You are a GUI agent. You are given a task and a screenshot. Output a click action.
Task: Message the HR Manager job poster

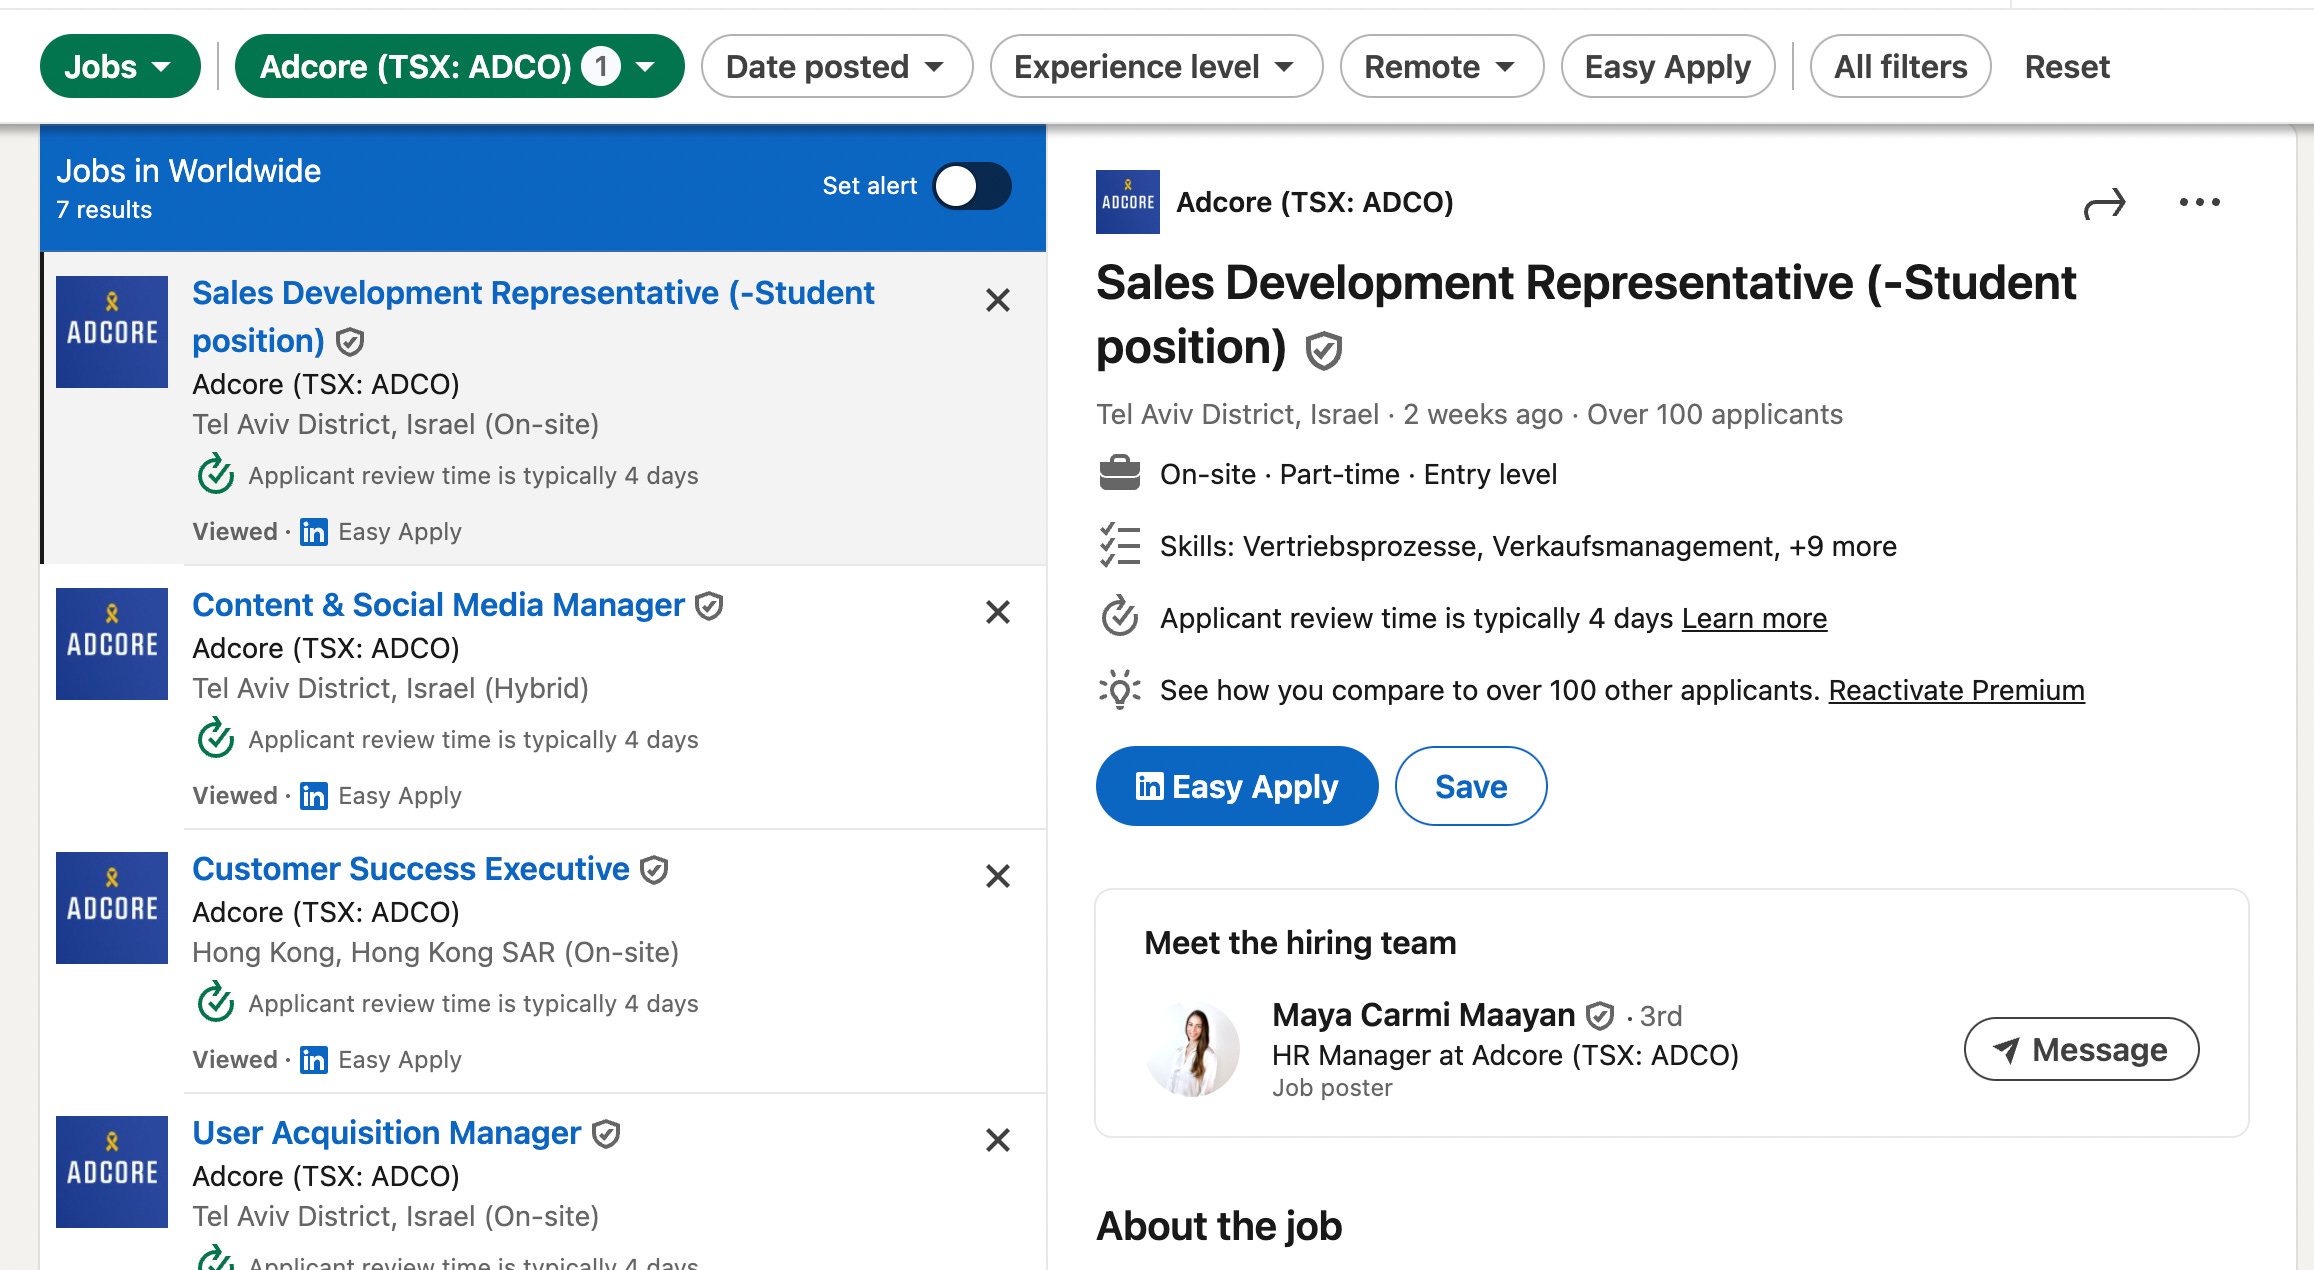(x=2081, y=1049)
